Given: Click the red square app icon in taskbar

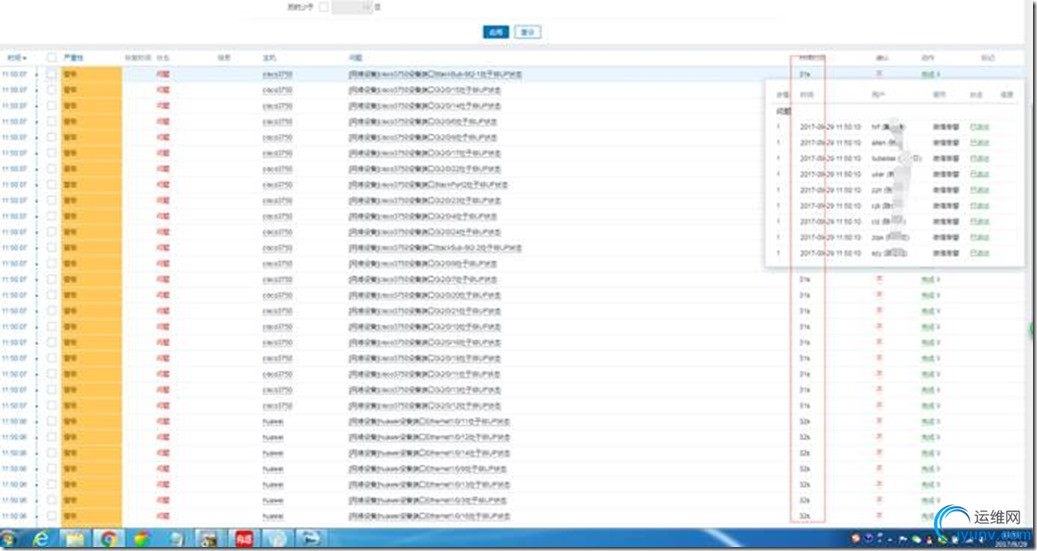Looking at the screenshot, I should tap(244, 539).
